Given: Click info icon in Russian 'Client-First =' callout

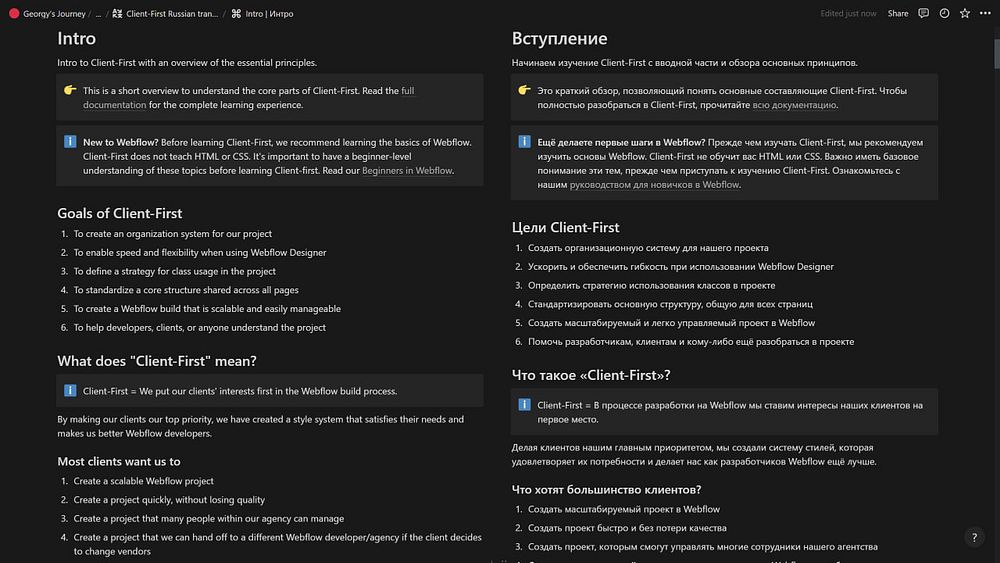Looking at the screenshot, I should point(524,405).
